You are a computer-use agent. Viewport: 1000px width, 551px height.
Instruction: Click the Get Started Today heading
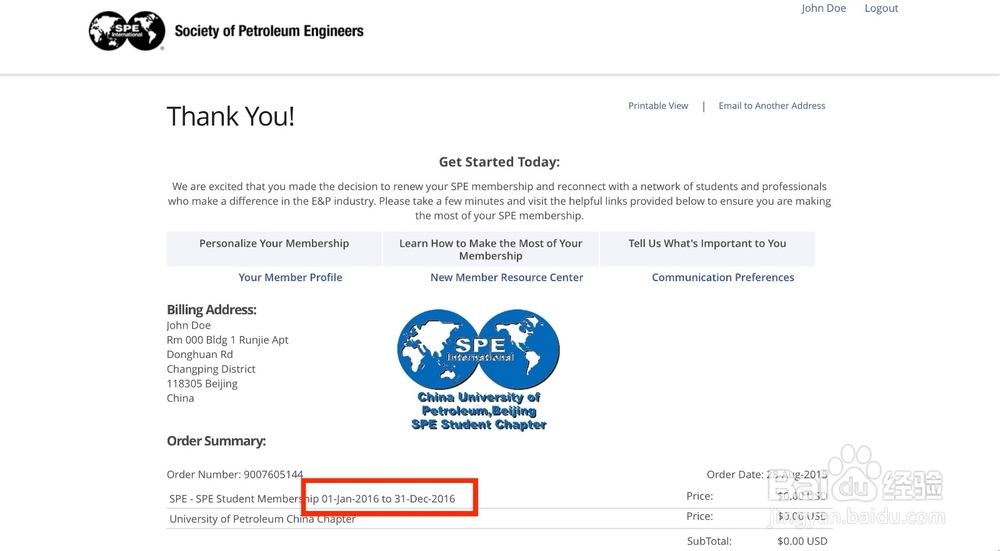(x=499, y=162)
